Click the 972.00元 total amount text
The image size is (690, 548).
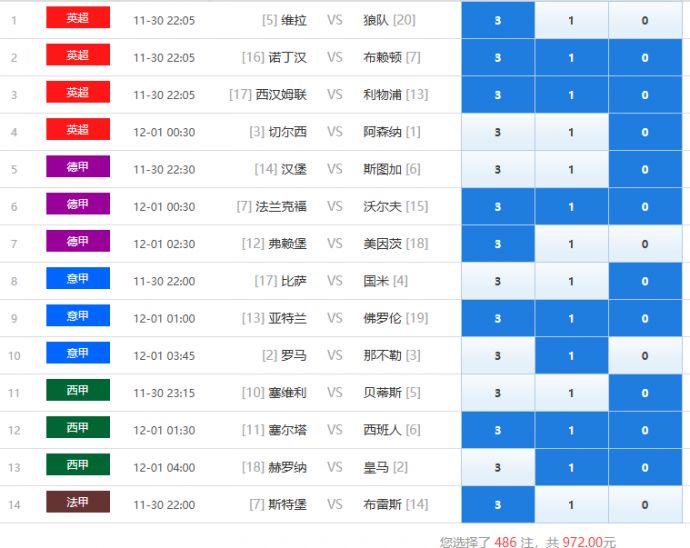point(589,542)
